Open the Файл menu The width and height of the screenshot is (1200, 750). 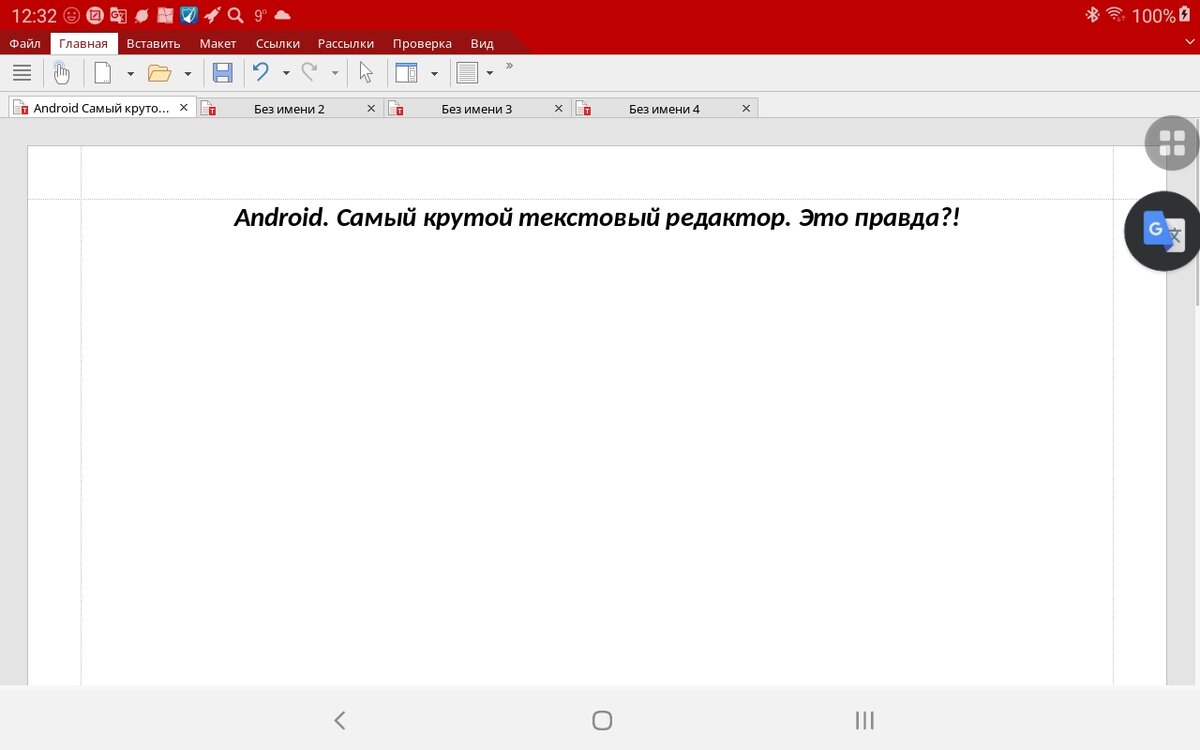click(x=24, y=43)
